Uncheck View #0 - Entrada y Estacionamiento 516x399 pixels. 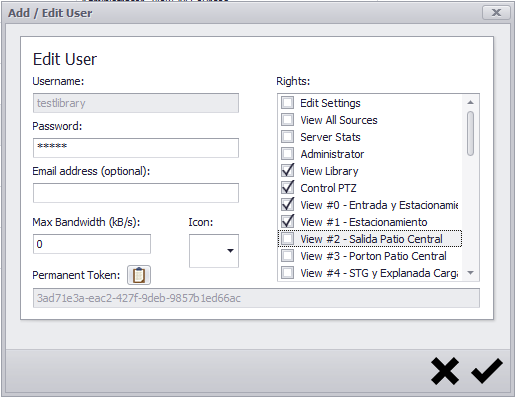(287, 205)
